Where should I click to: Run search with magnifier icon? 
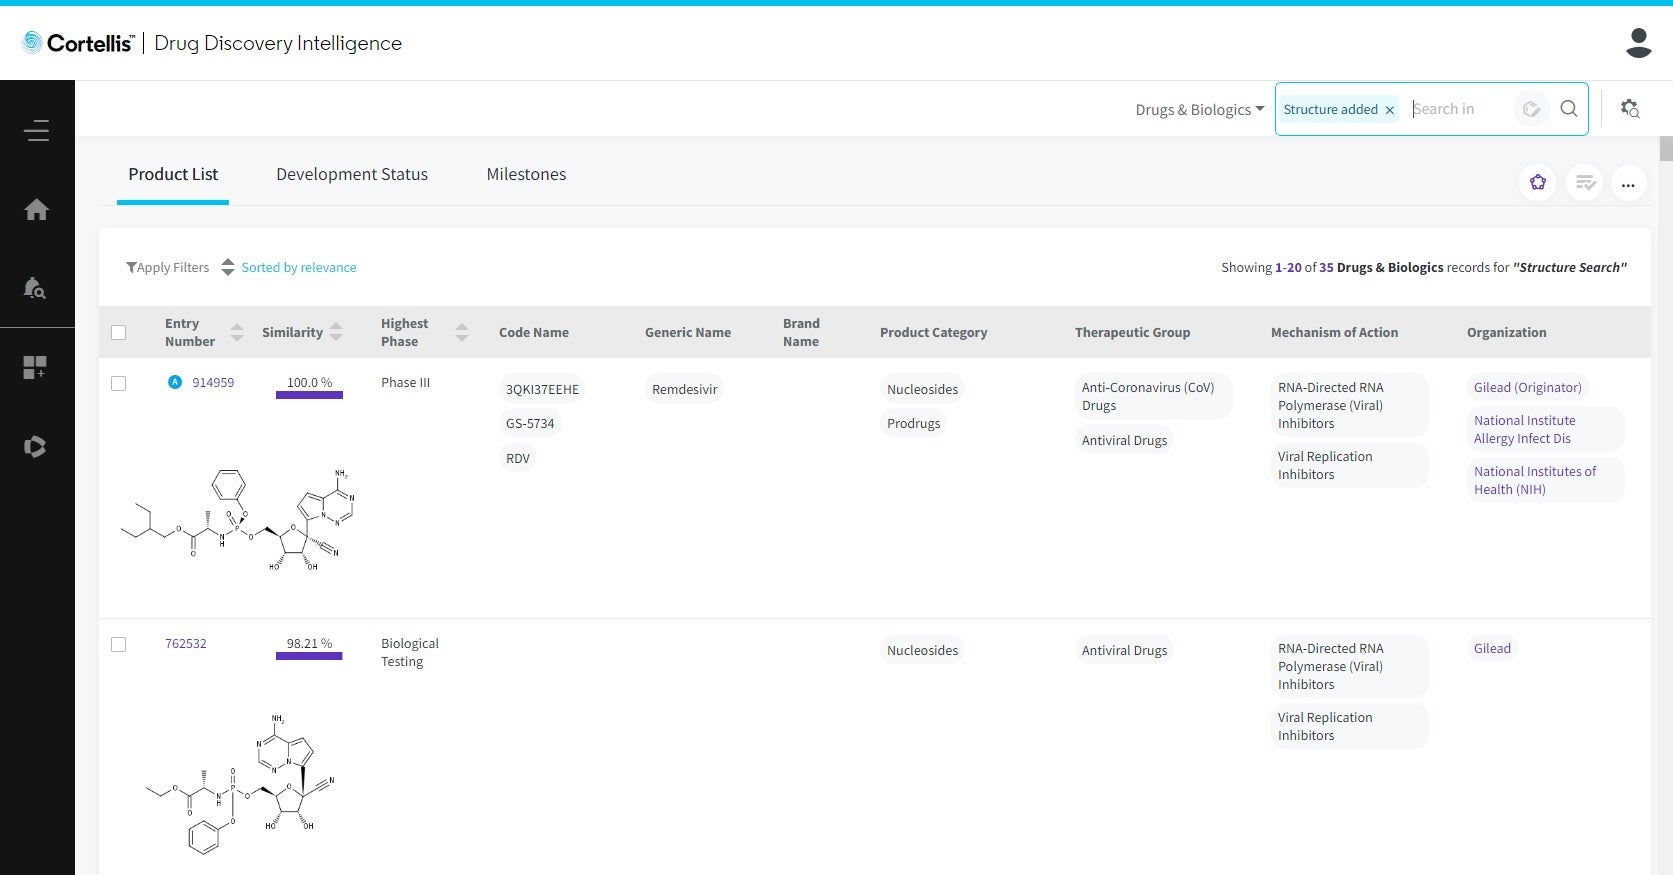click(1569, 109)
